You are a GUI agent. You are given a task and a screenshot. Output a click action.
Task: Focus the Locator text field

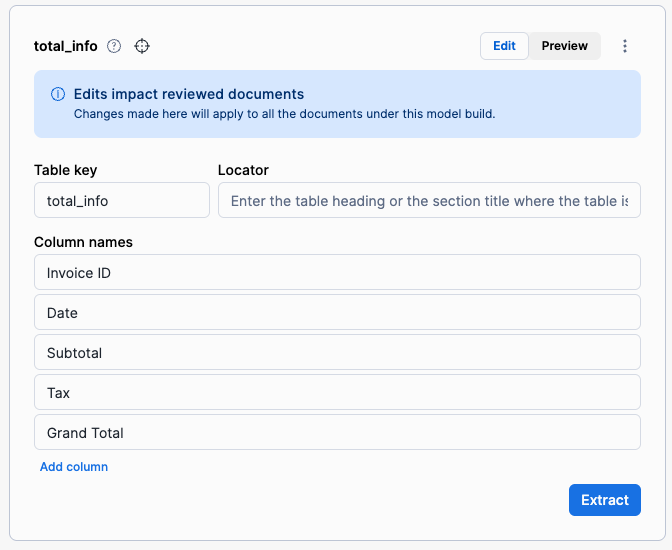point(429,200)
